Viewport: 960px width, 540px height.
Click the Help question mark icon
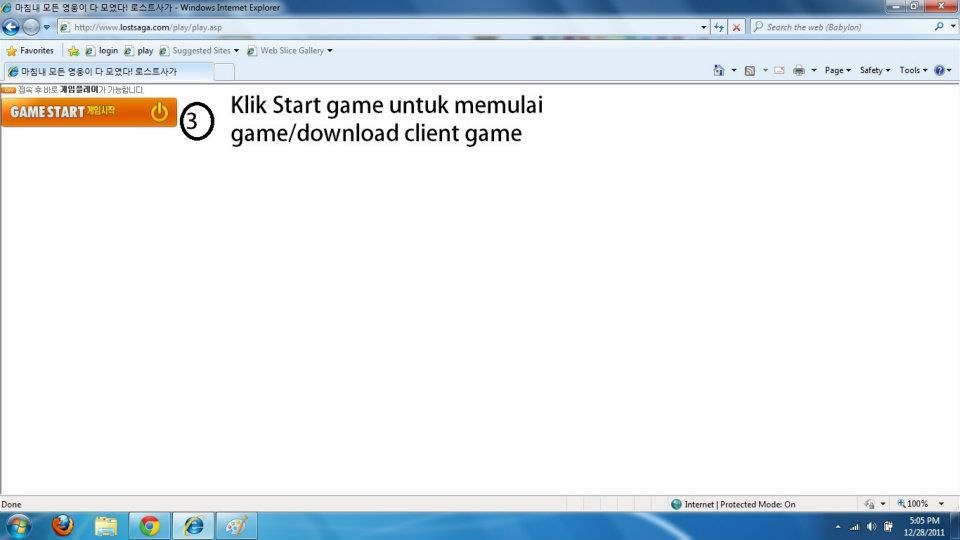[940, 70]
